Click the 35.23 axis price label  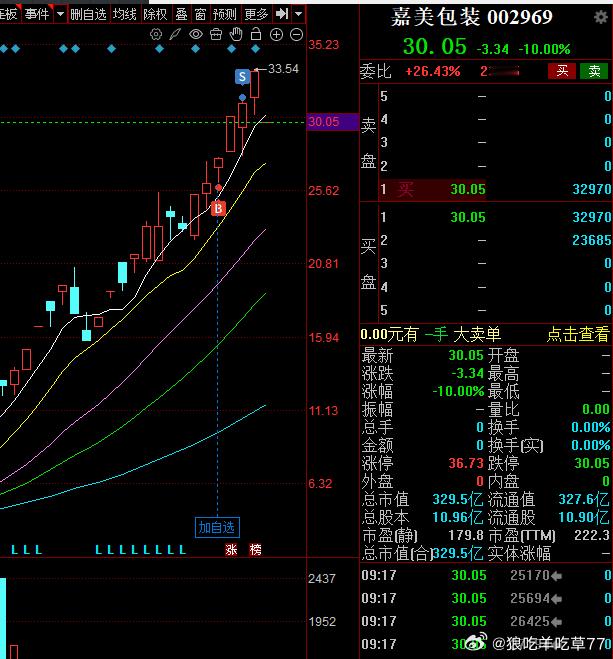(324, 45)
